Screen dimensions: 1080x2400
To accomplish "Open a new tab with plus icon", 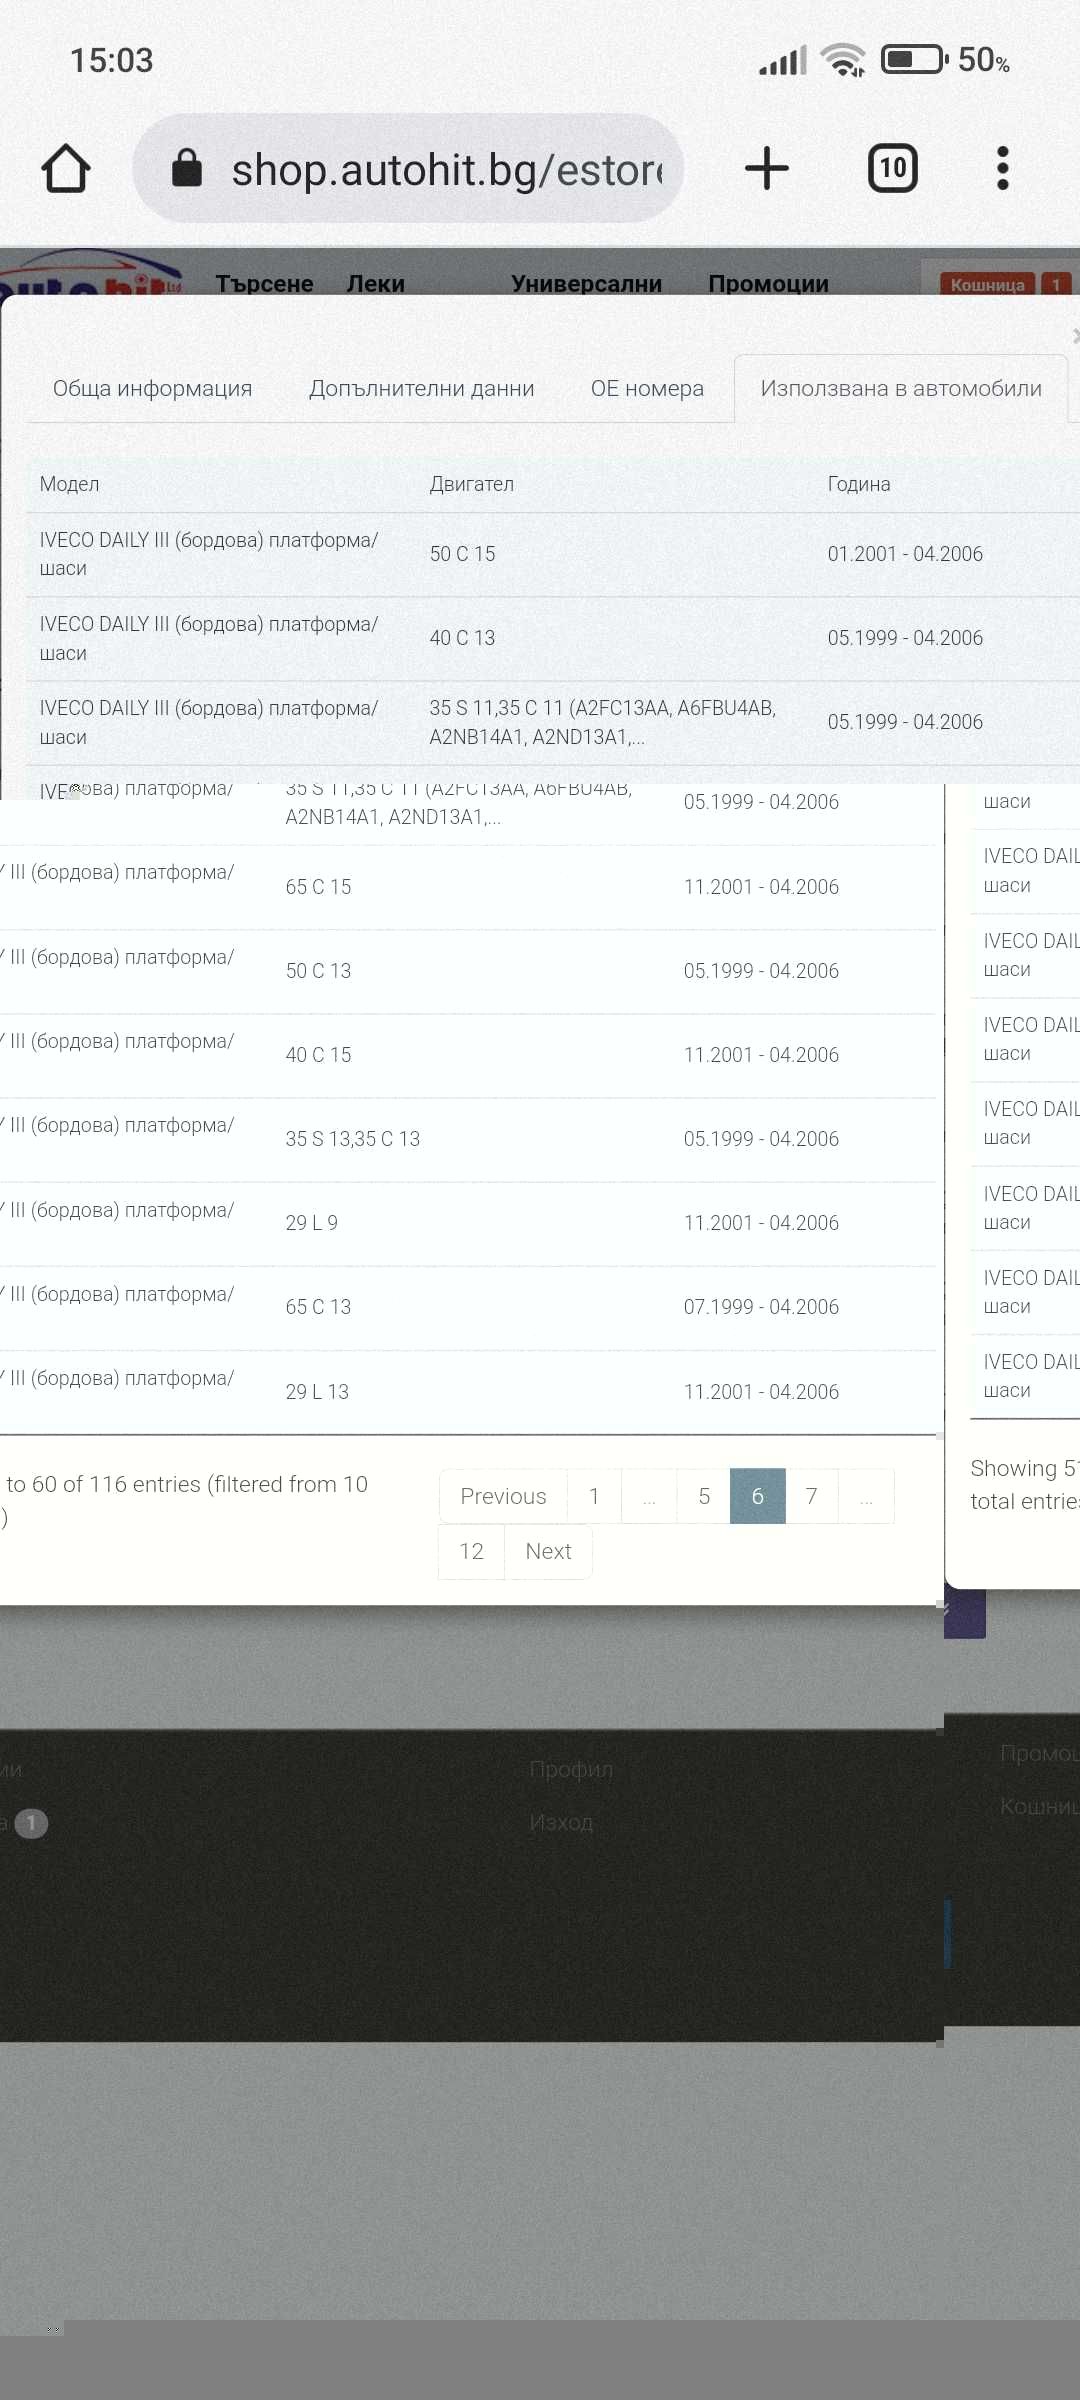I will [767, 168].
